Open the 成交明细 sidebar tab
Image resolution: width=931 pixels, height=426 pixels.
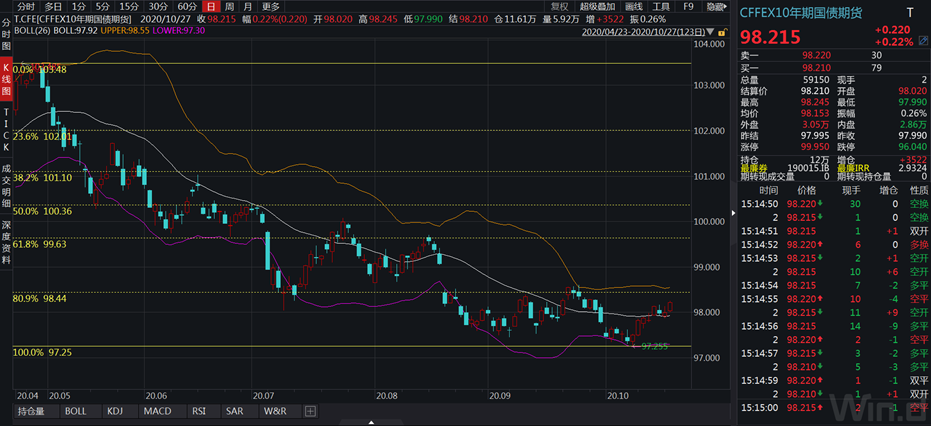coord(6,185)
